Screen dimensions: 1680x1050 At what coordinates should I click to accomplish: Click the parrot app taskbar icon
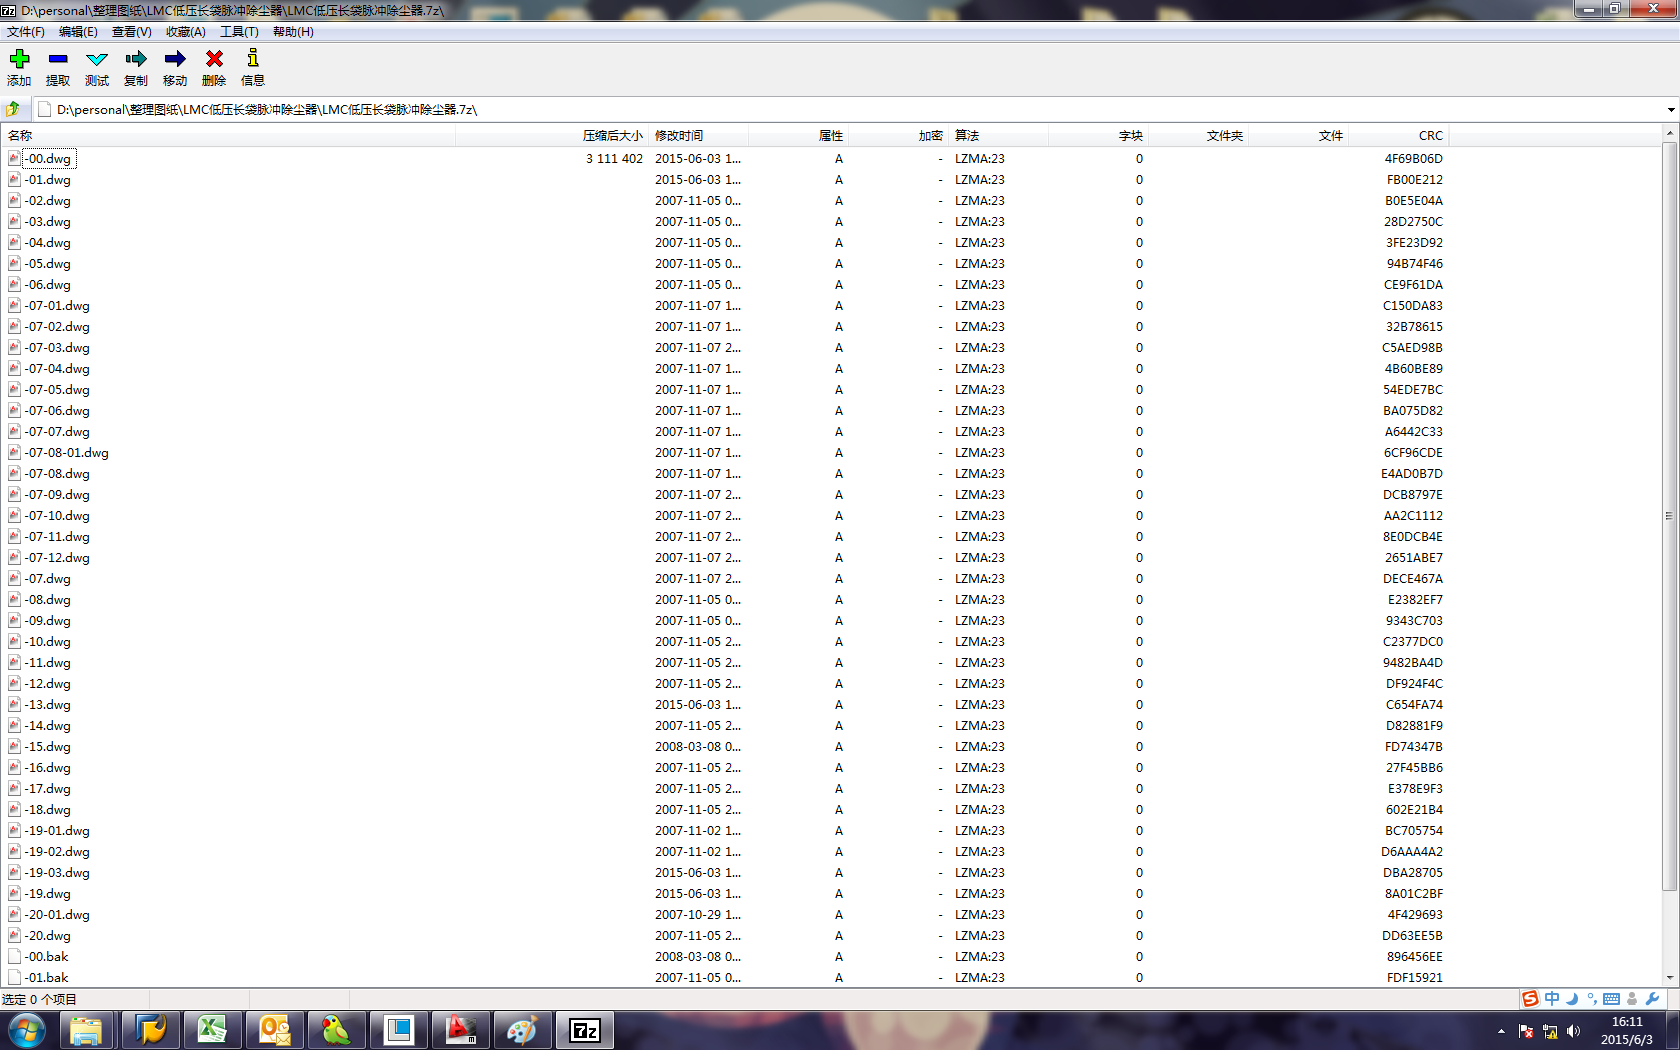(336, 1031)
